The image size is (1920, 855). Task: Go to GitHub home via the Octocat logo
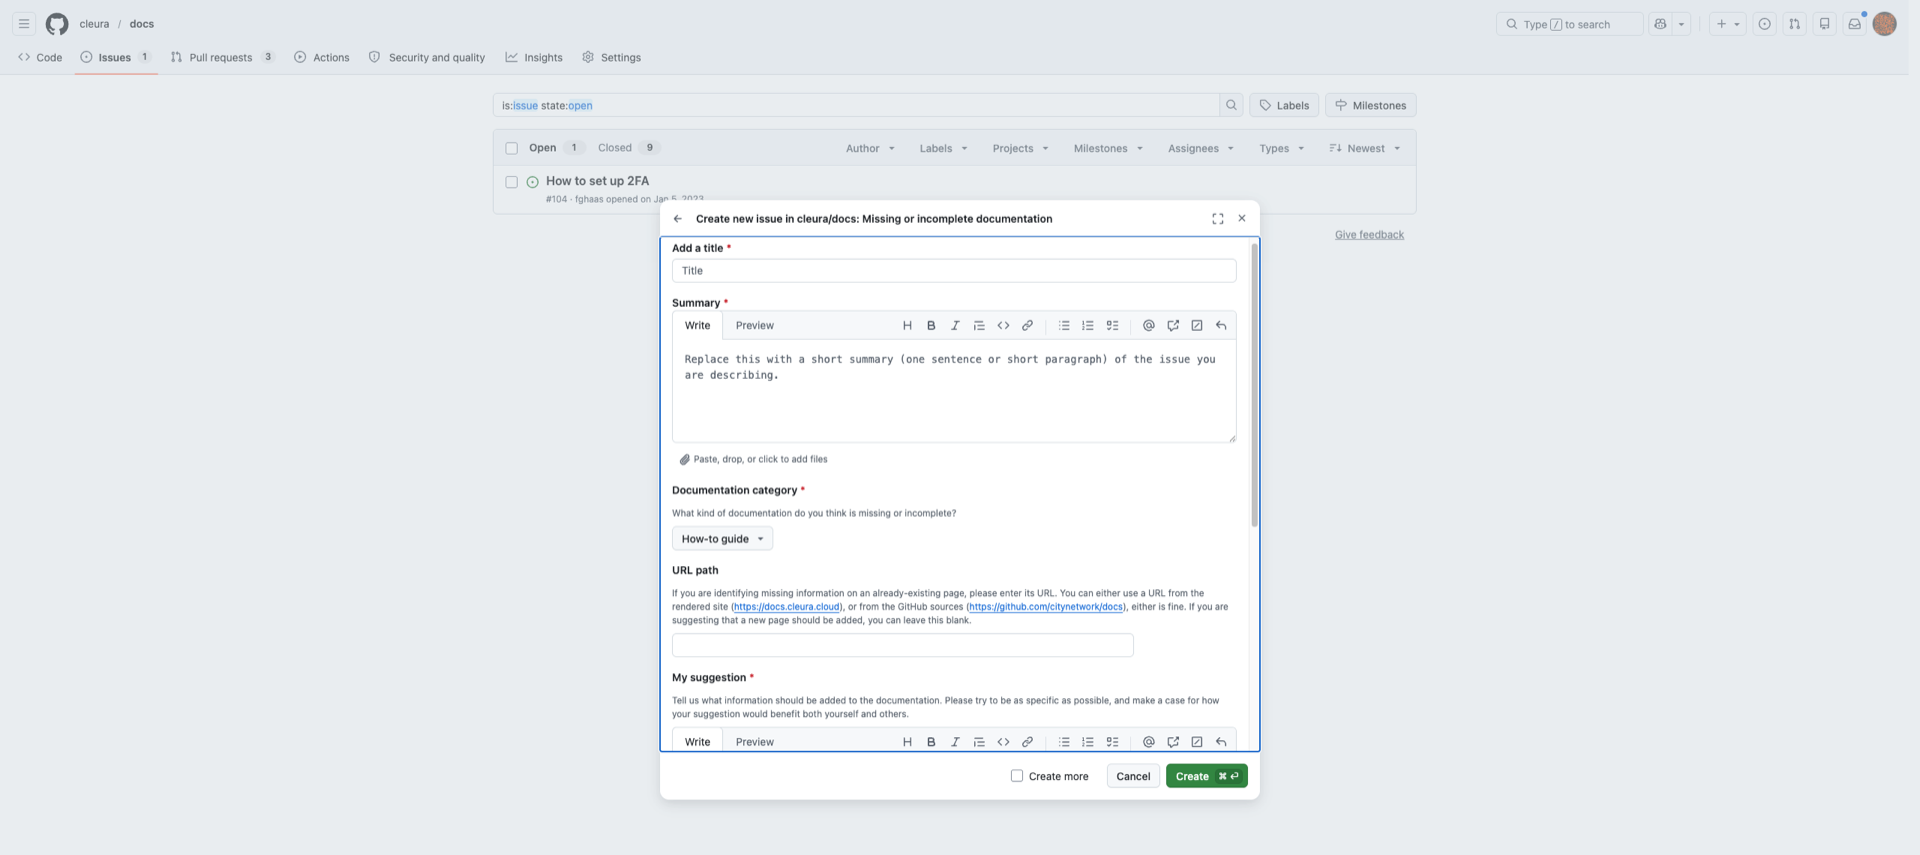[57, 24]
